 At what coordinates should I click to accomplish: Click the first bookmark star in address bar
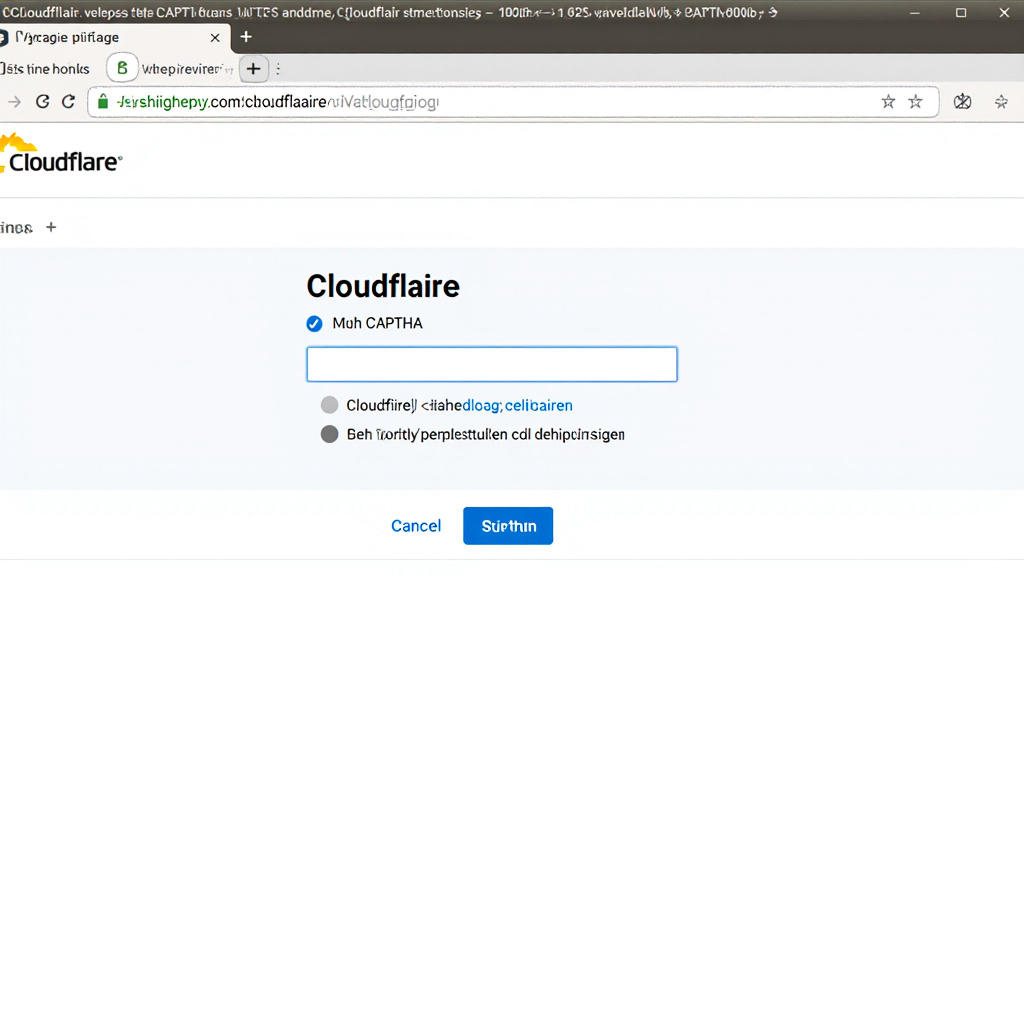point(888,101)
